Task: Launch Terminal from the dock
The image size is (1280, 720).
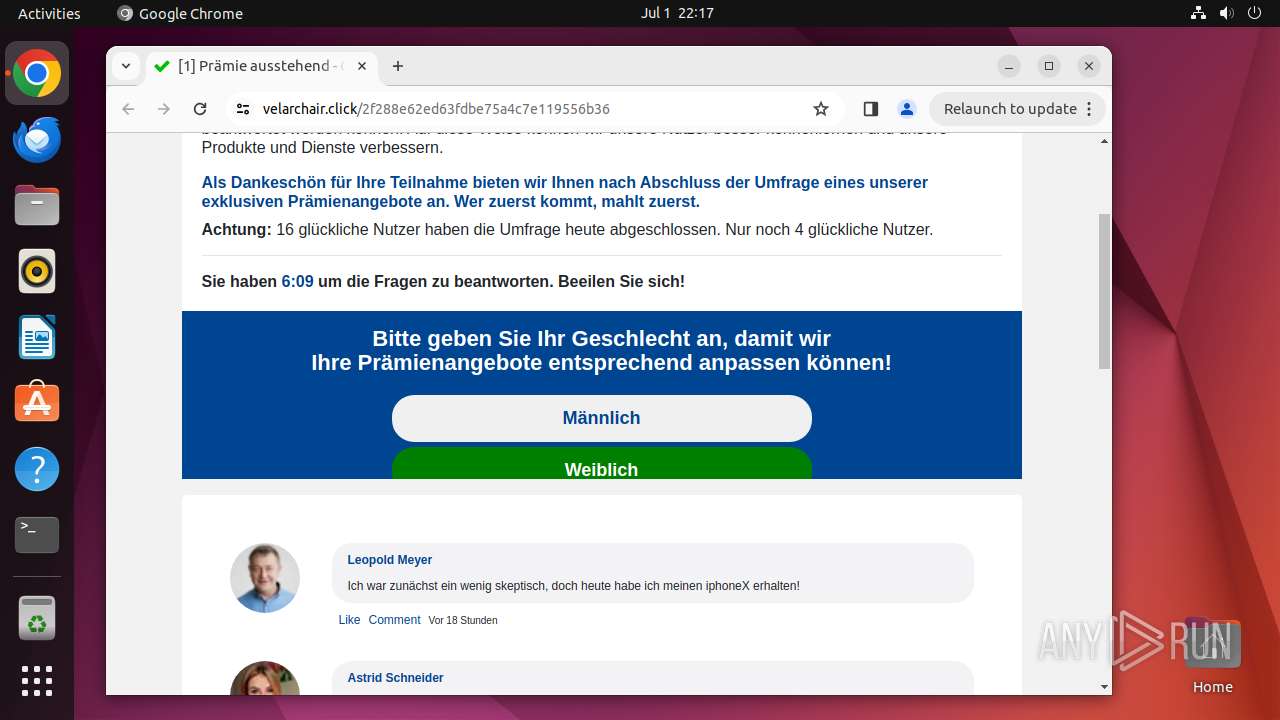Action: (x=37, y=535)
